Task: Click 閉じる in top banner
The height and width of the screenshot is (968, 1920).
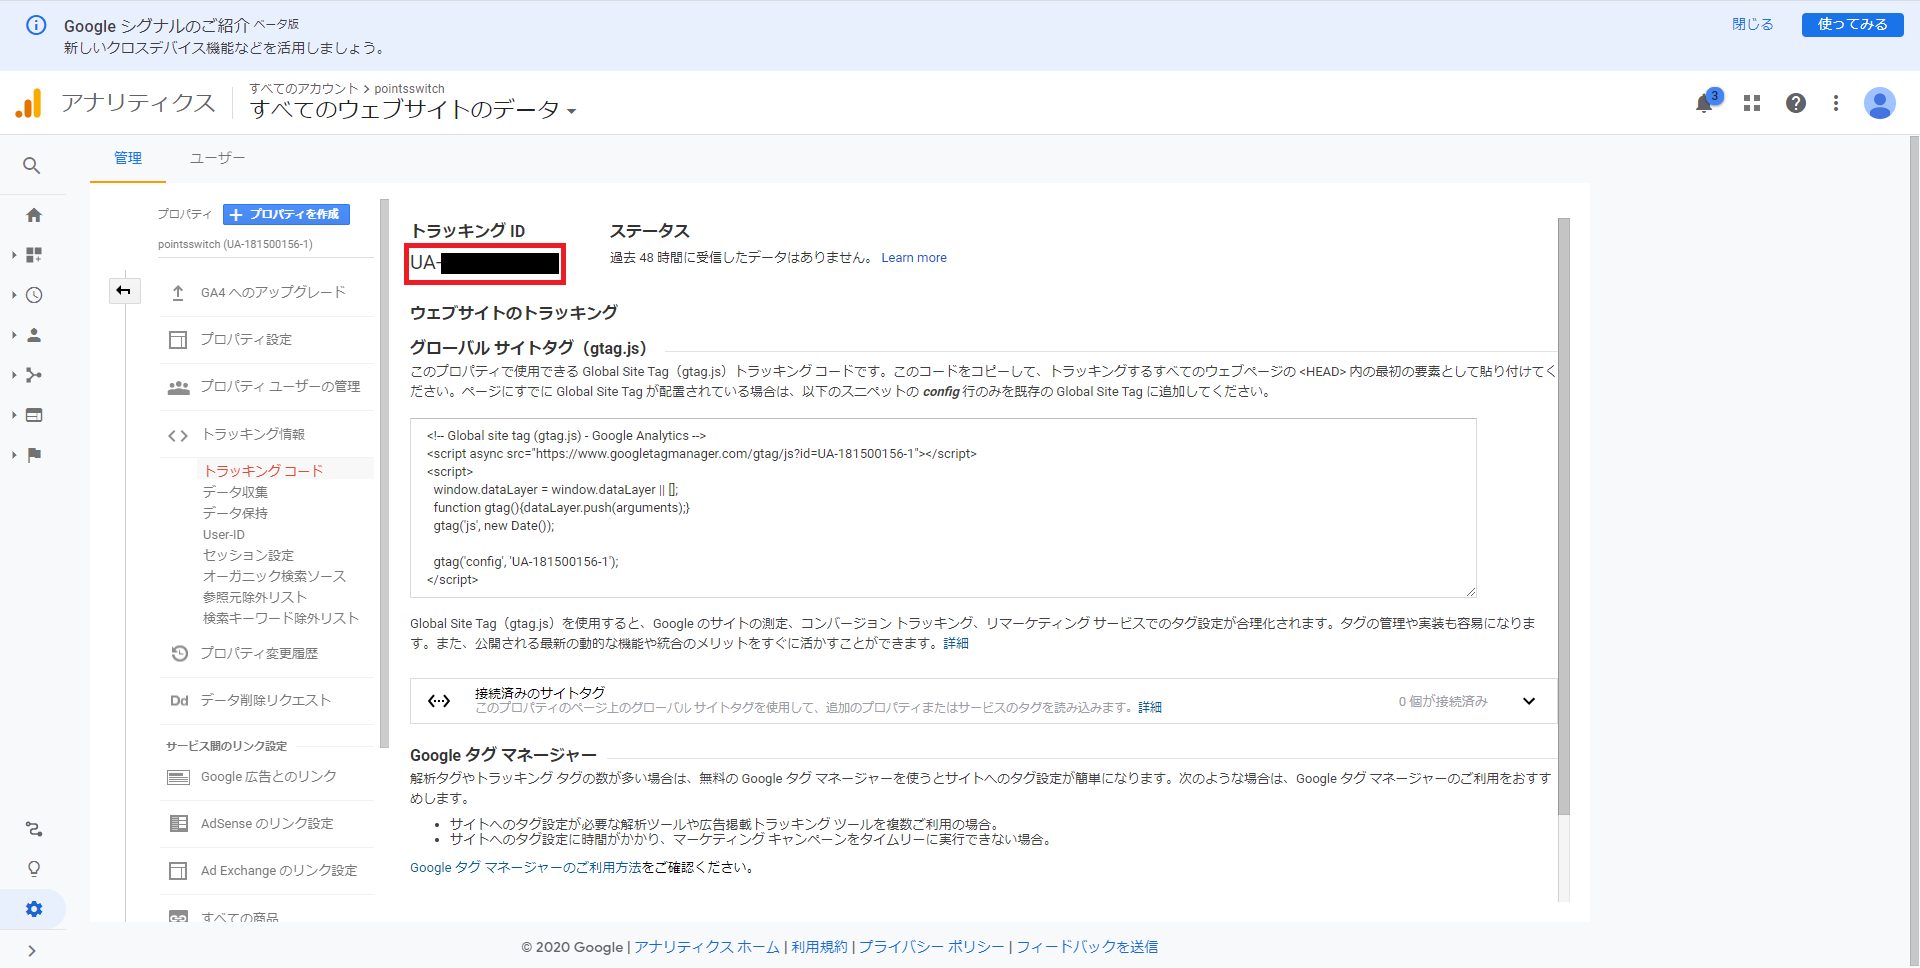Action: pos(1752,24)
